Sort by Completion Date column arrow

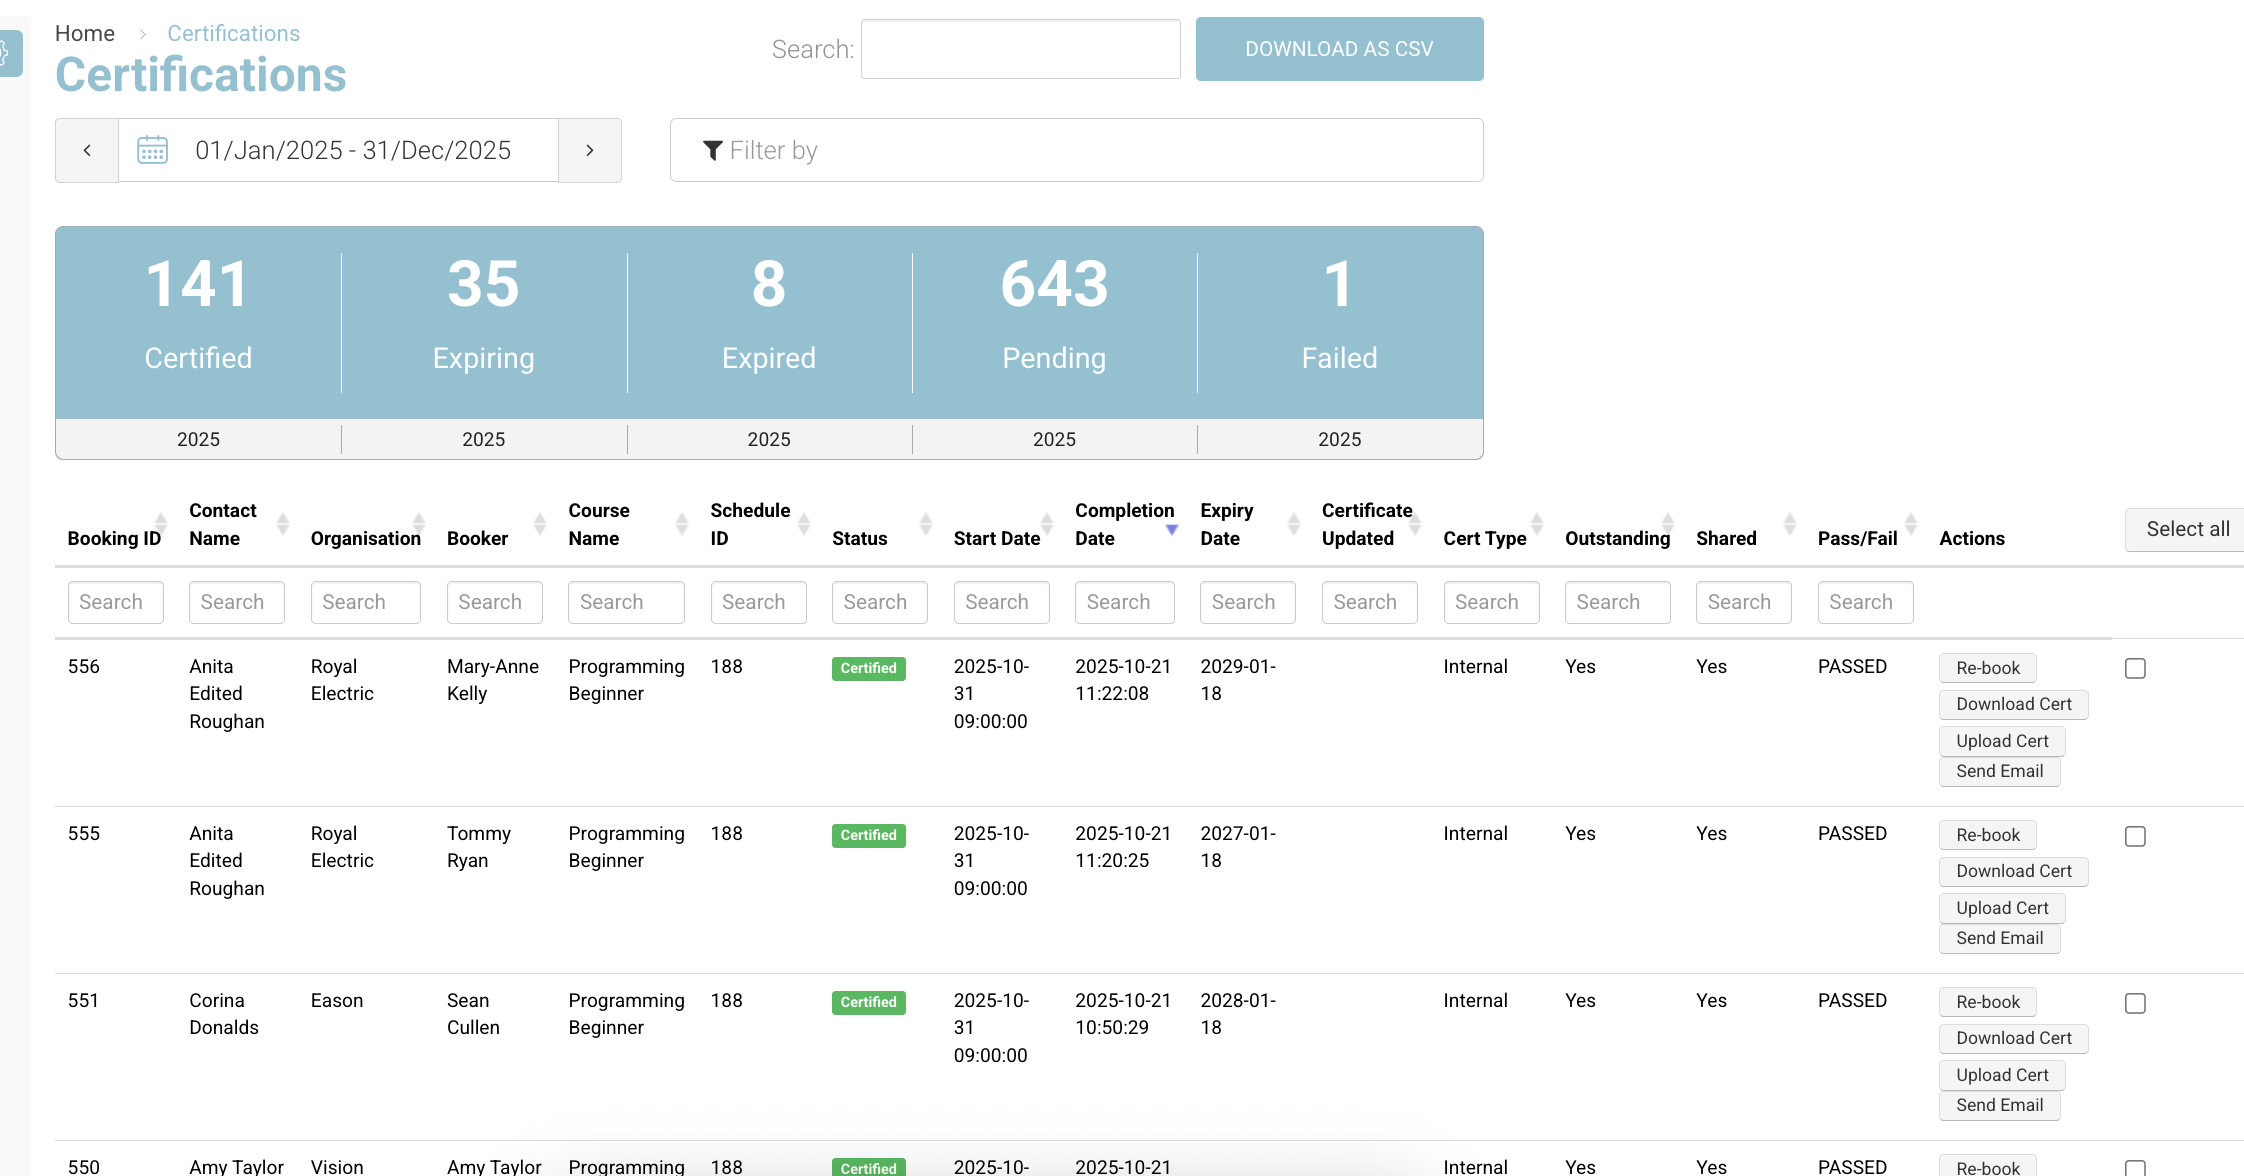coord(1172,529)
